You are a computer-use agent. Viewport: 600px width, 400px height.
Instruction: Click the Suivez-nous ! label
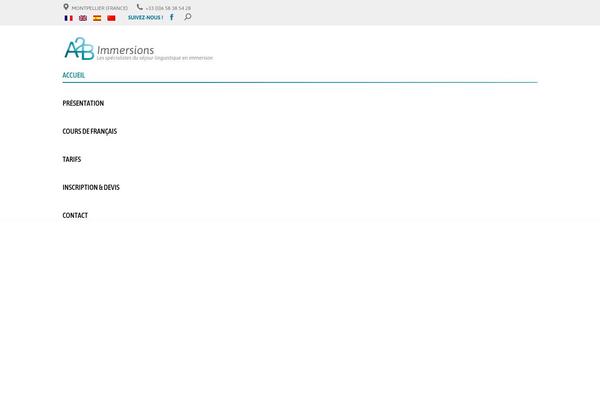tap(145, 18)
